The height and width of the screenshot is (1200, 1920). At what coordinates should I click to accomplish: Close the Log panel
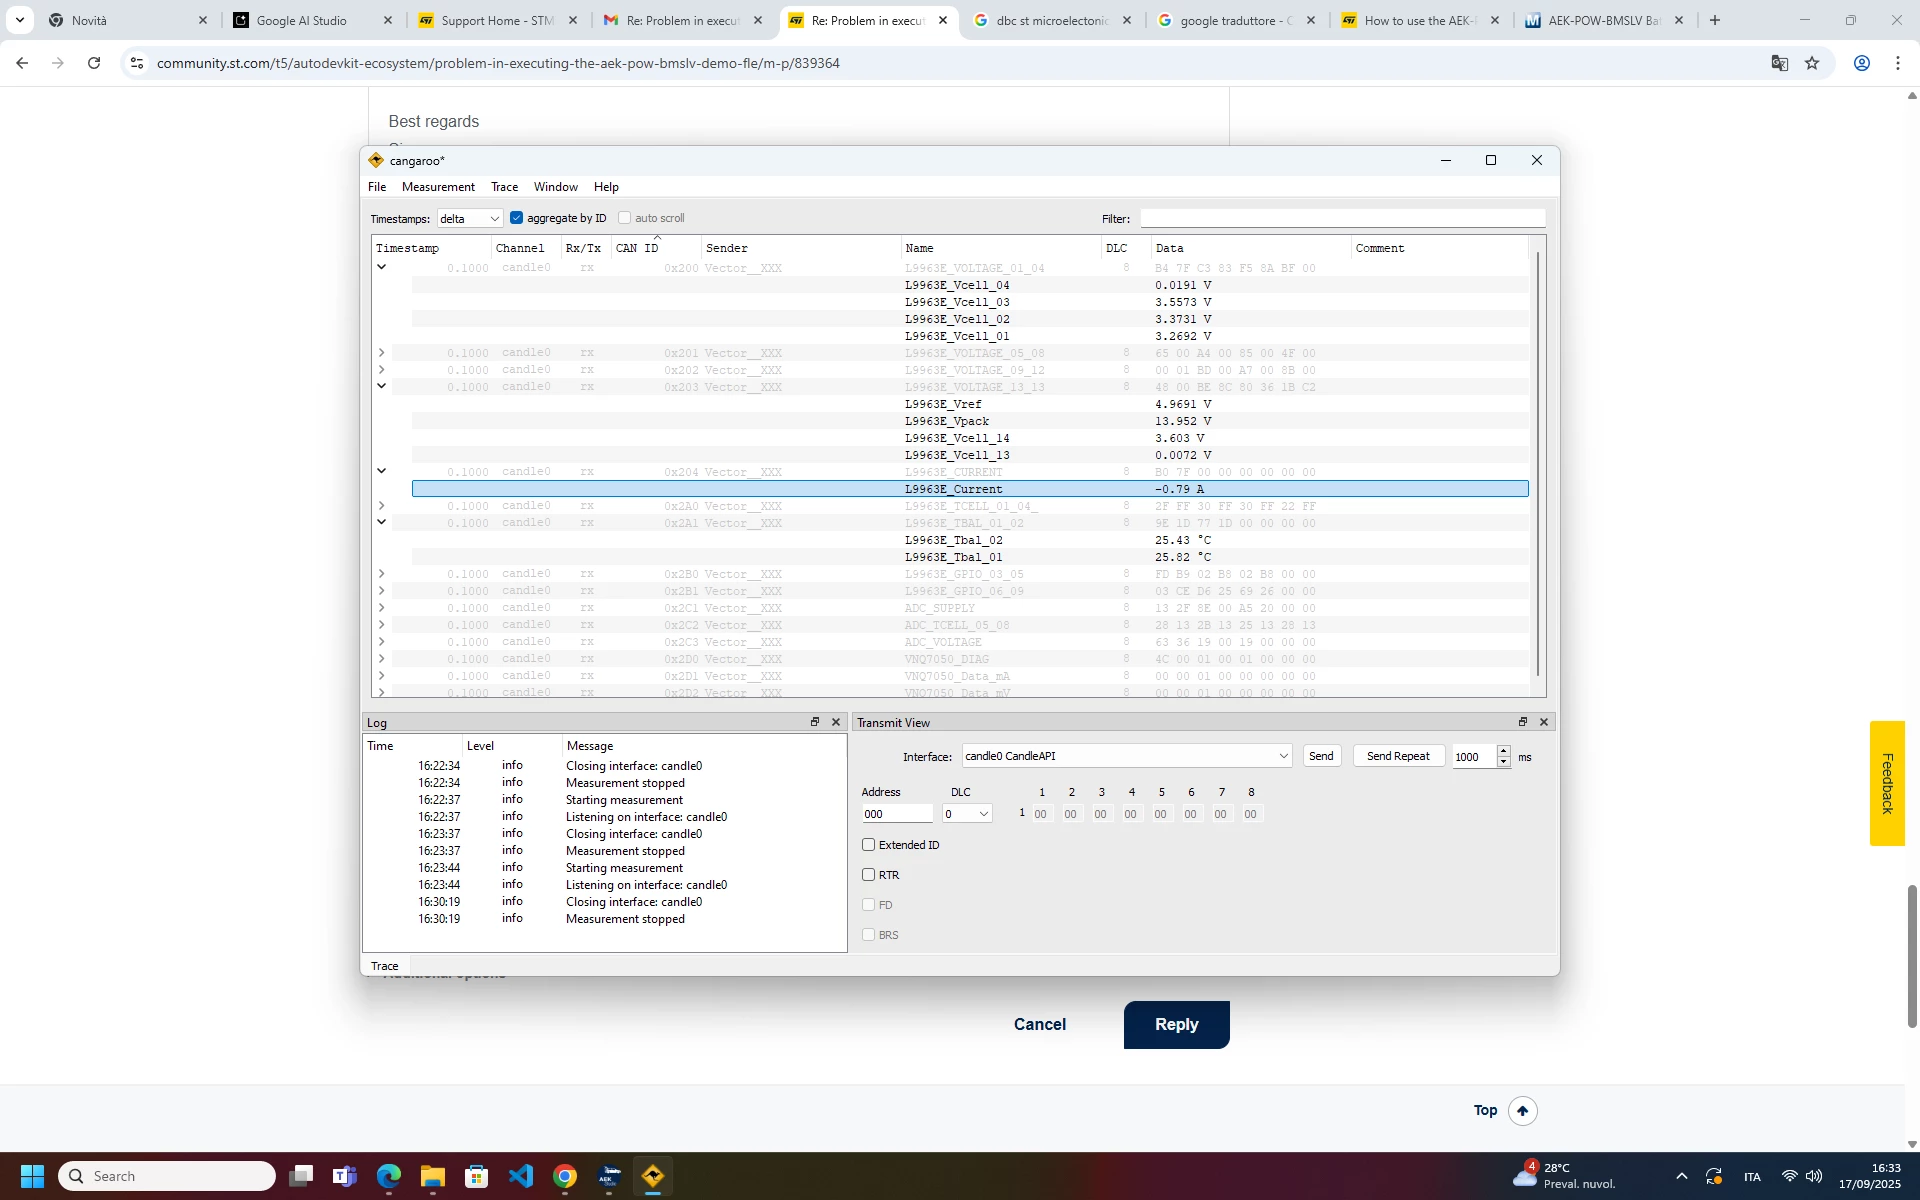(x=836, y=722)
